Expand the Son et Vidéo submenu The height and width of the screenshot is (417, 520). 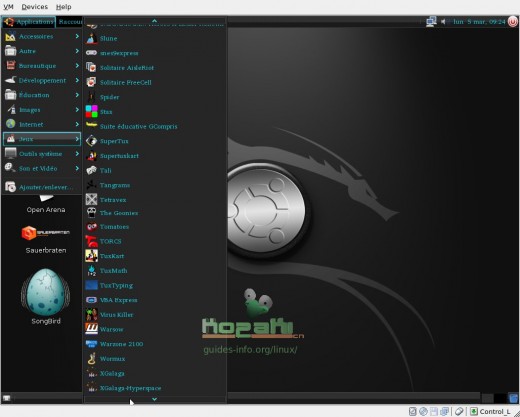(x=42, y=168)
